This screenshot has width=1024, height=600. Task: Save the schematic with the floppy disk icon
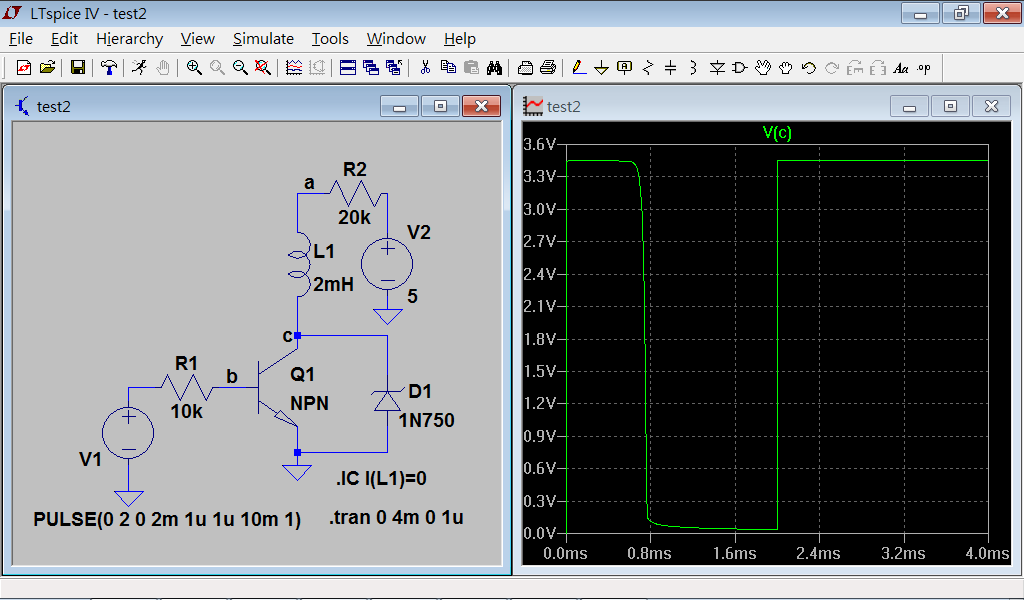(78, 67)
